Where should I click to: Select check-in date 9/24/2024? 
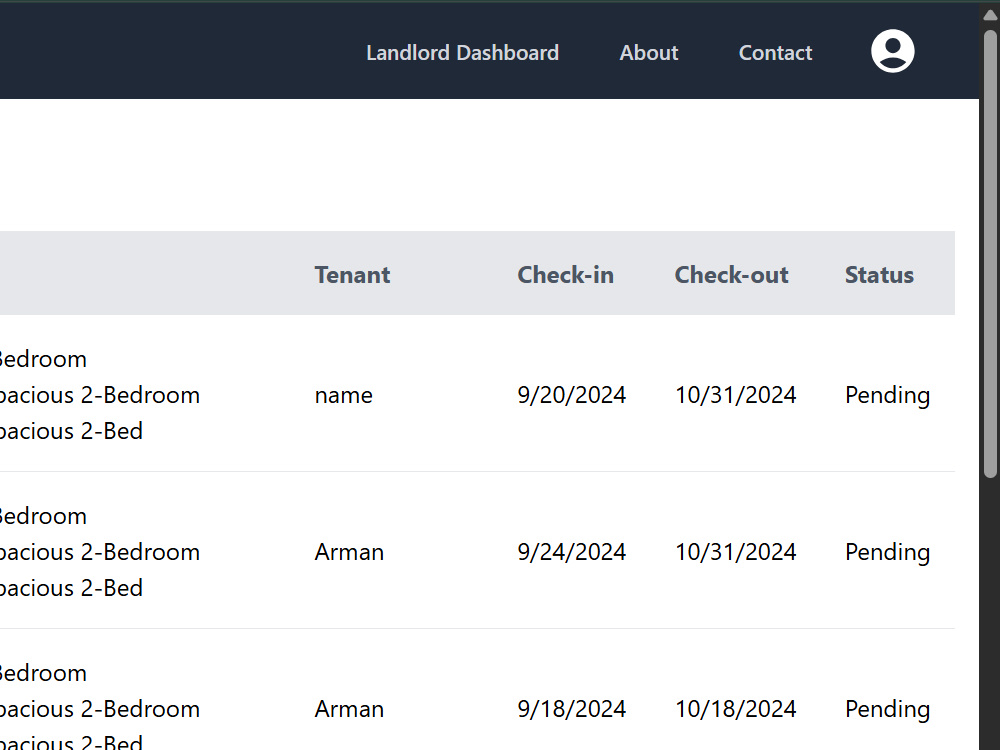571,552
